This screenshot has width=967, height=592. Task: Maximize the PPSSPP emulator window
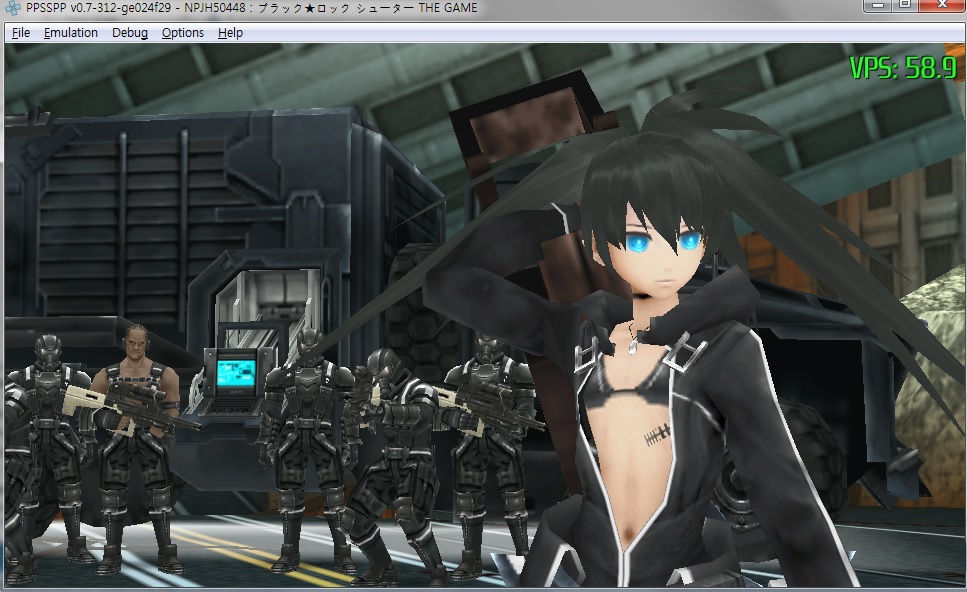[904, 6]
